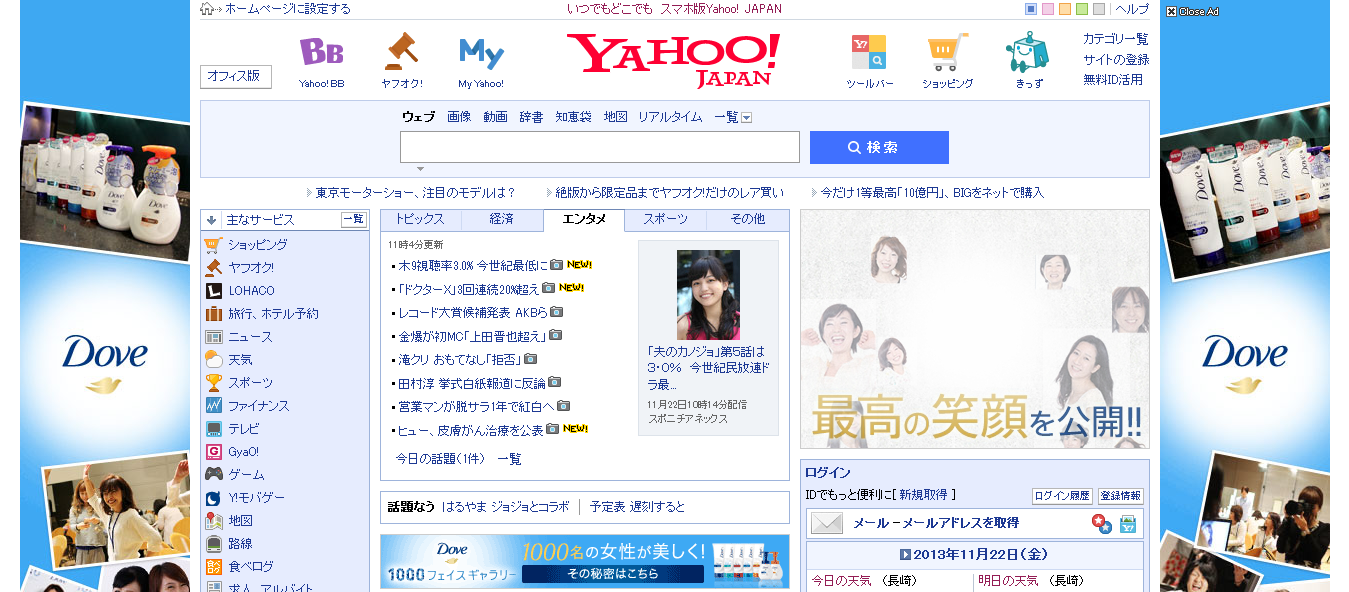
Task: Select the 画像 search tab
Action: (459, 117)
